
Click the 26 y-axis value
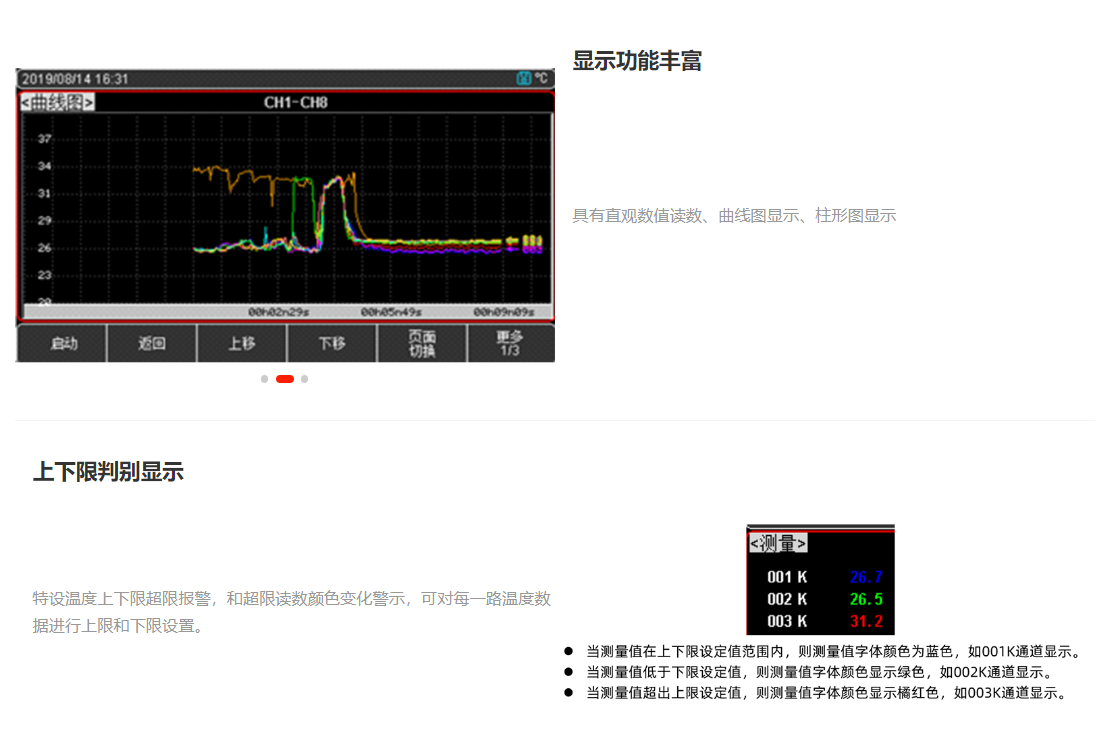coord(45,248)
